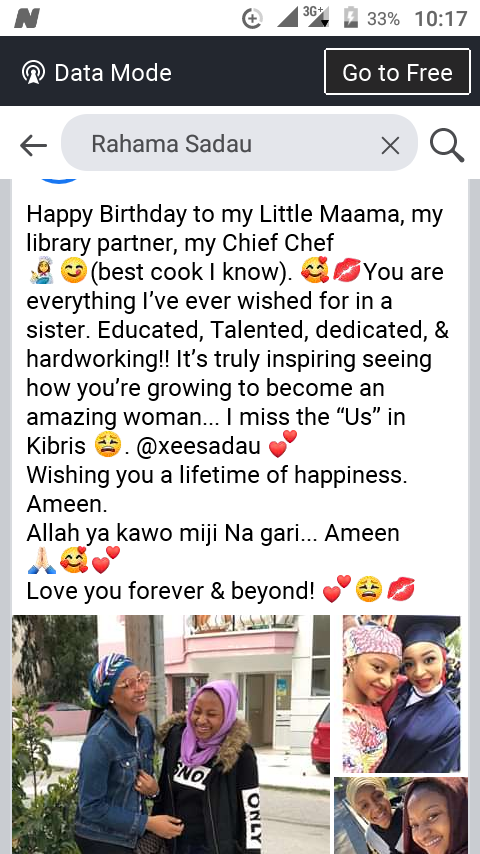Tap the Love you forever closing line
Screen dimensions: 480x854
171,590
